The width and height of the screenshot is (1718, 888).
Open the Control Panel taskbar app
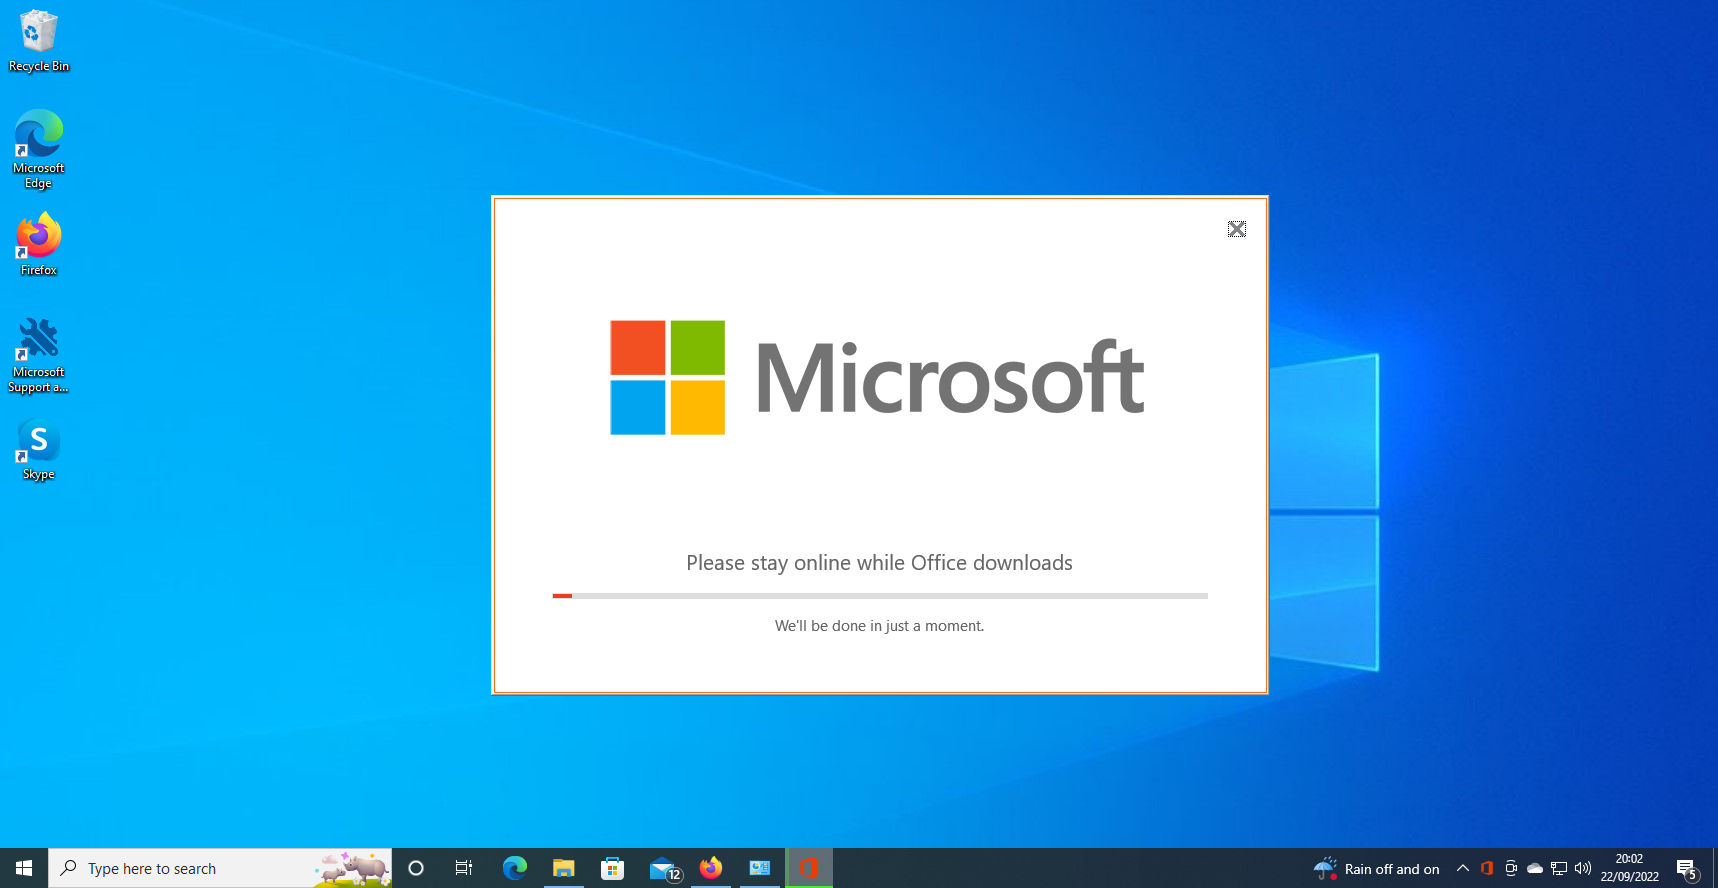click(760, 868)
